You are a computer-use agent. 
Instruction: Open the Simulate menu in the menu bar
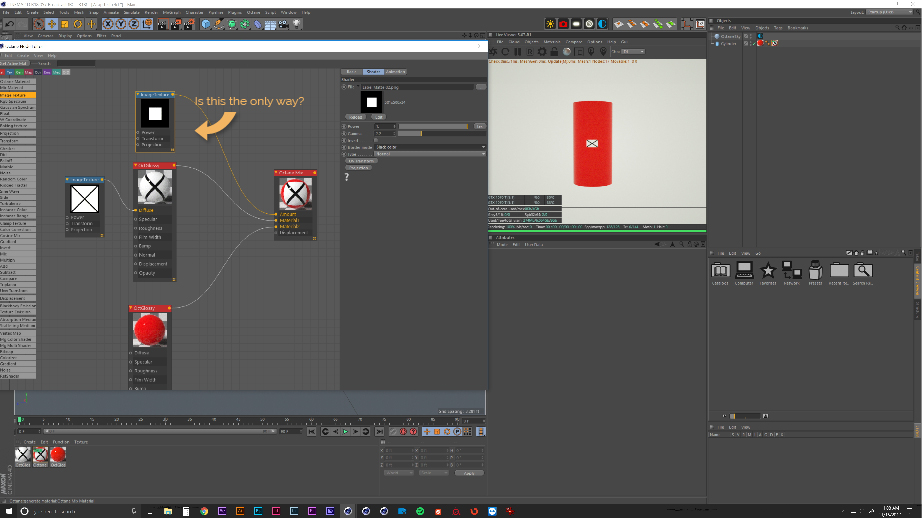pos(133,12)
